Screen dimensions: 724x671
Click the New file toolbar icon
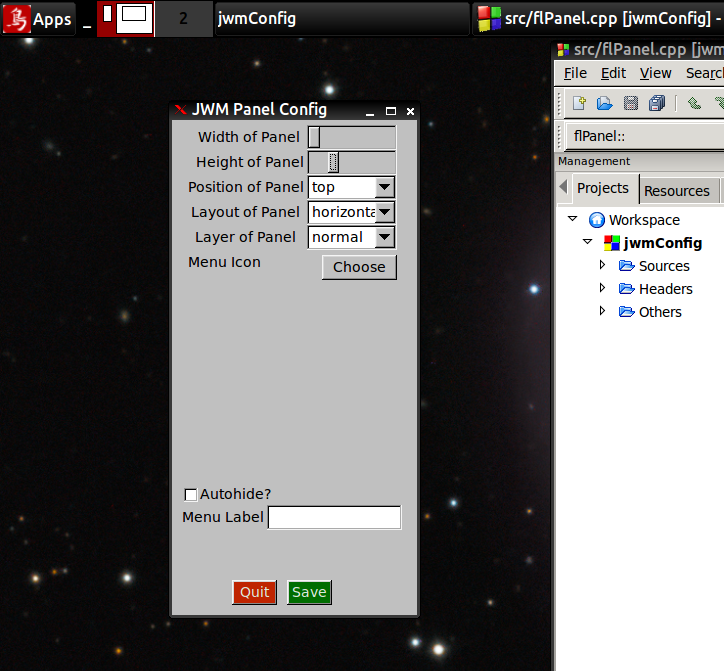[579, 103]
